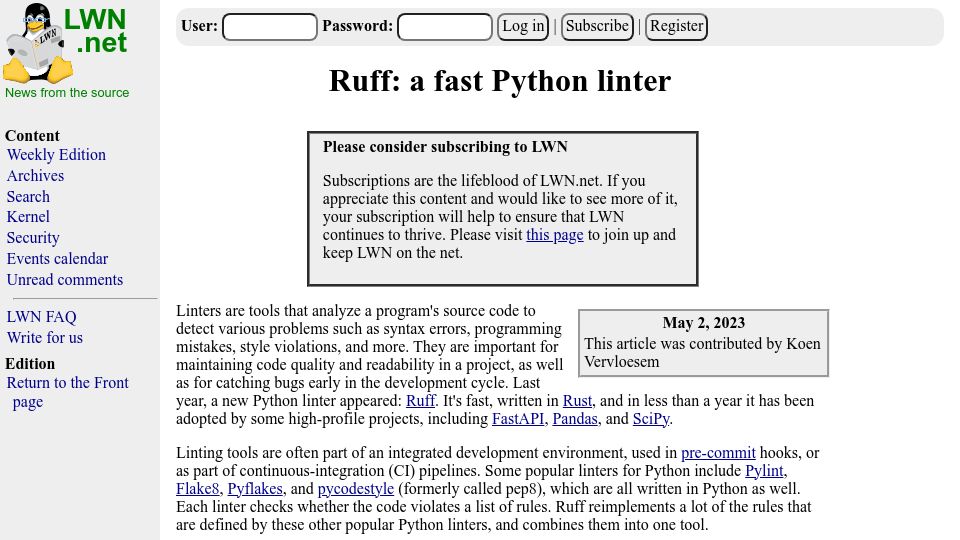This screenshot has width=960, height=540.
Task: Click the 'Content' sidebar heading
Action: tap(32, 136)
